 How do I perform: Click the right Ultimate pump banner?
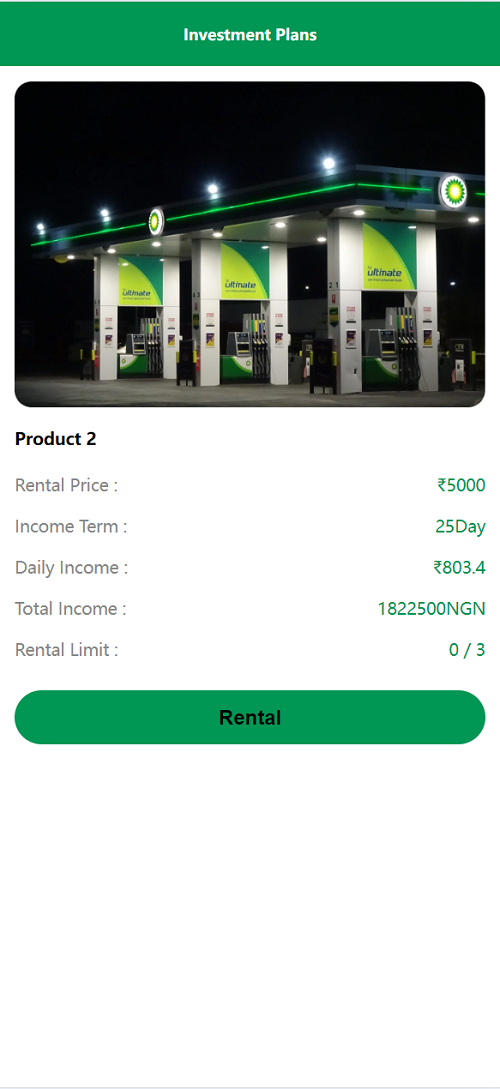point(390,256)
